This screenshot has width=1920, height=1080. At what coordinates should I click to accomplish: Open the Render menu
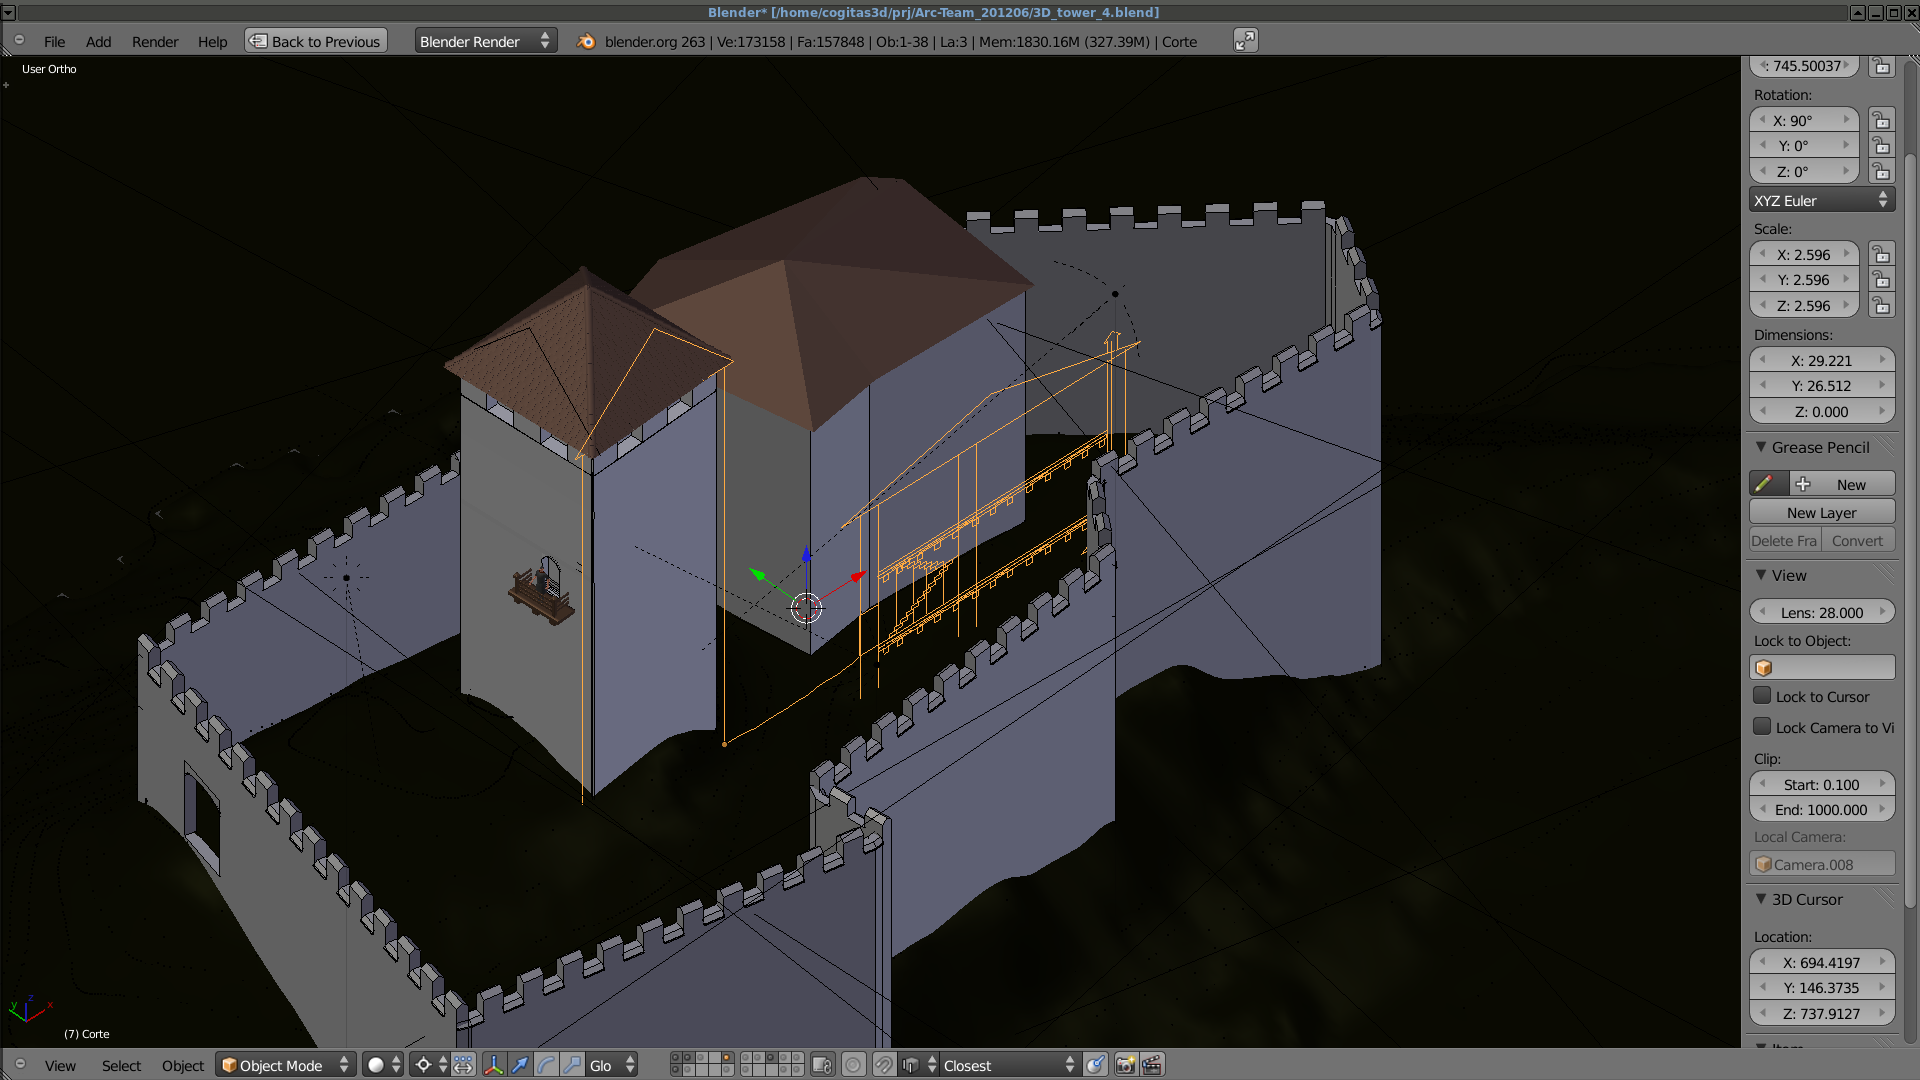coord(155,41)
